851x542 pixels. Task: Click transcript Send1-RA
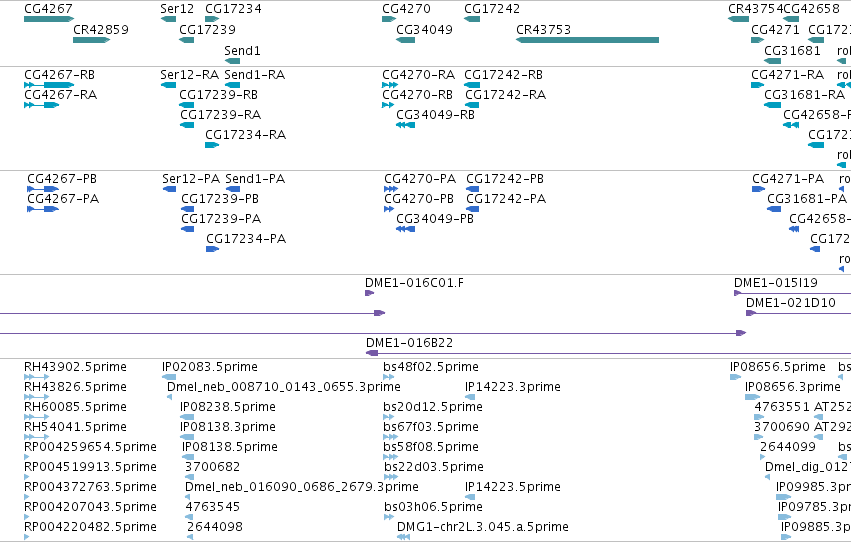pyautogui.click(x=232, y=85)
